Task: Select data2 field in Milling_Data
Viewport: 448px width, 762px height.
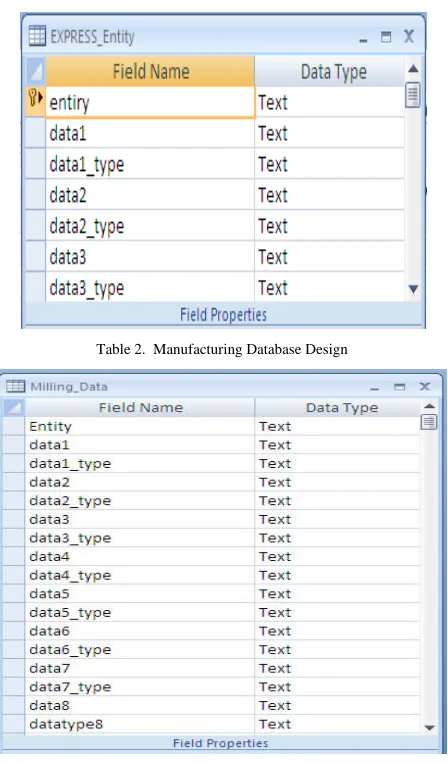Action: (139, 482)
